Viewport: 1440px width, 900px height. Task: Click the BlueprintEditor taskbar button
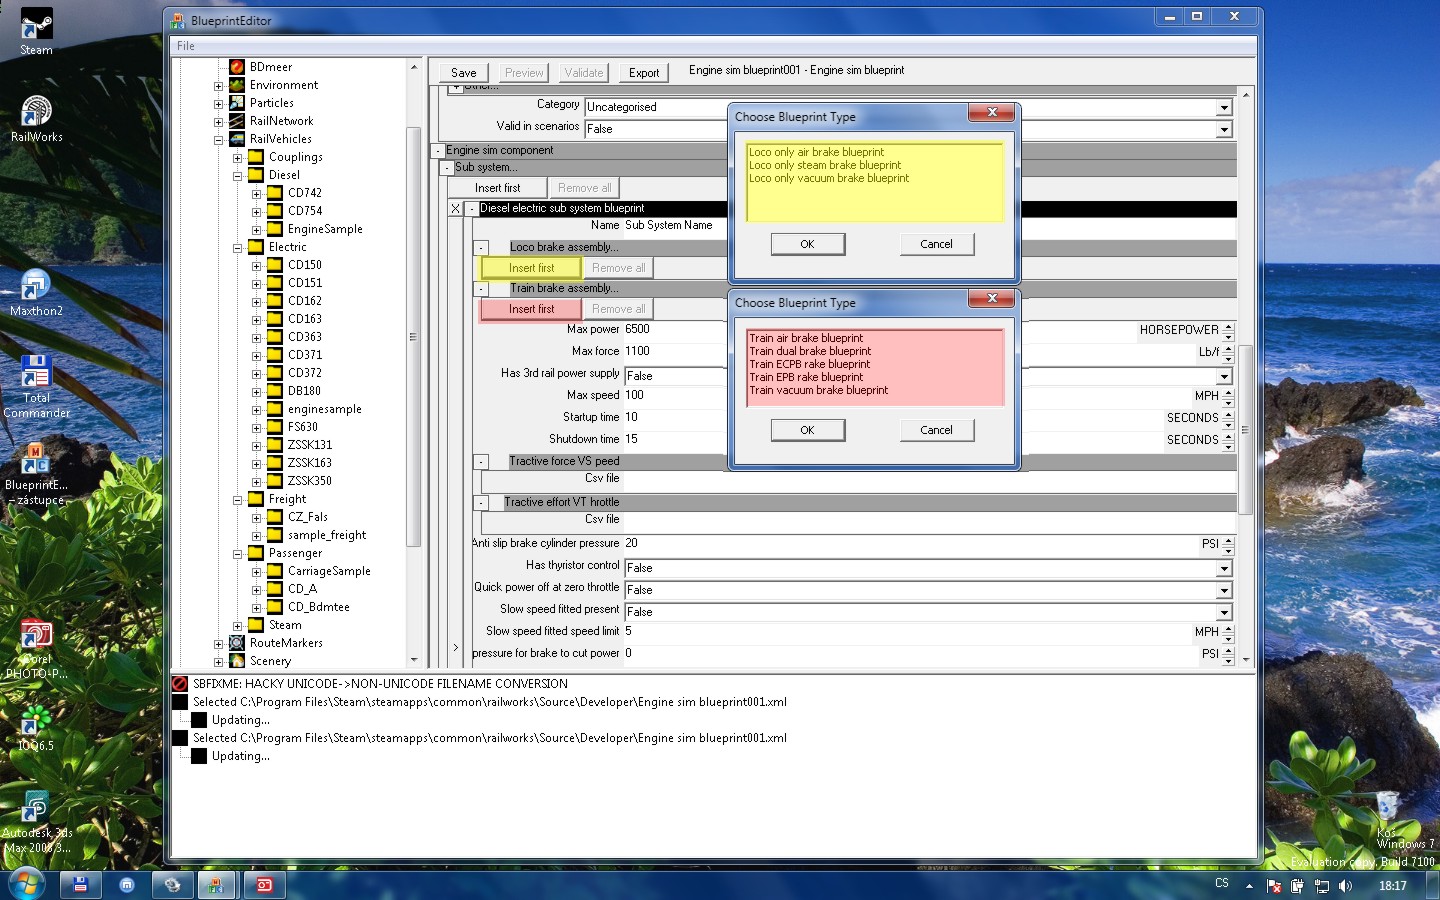(x=216, y=885)
